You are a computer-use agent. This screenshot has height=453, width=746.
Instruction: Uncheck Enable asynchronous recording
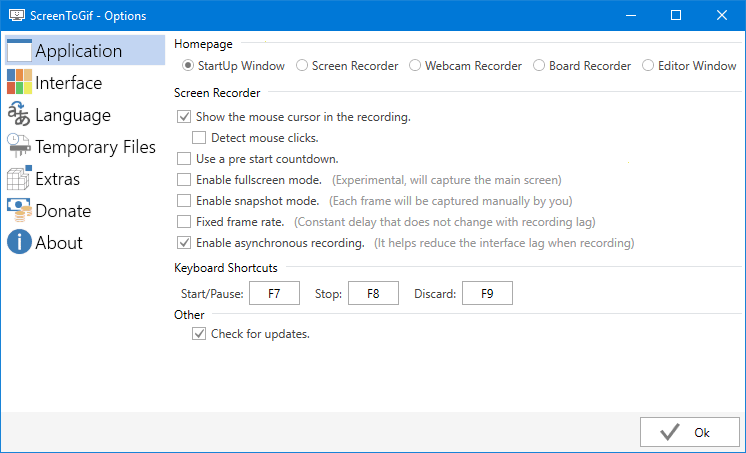[184, 243]
